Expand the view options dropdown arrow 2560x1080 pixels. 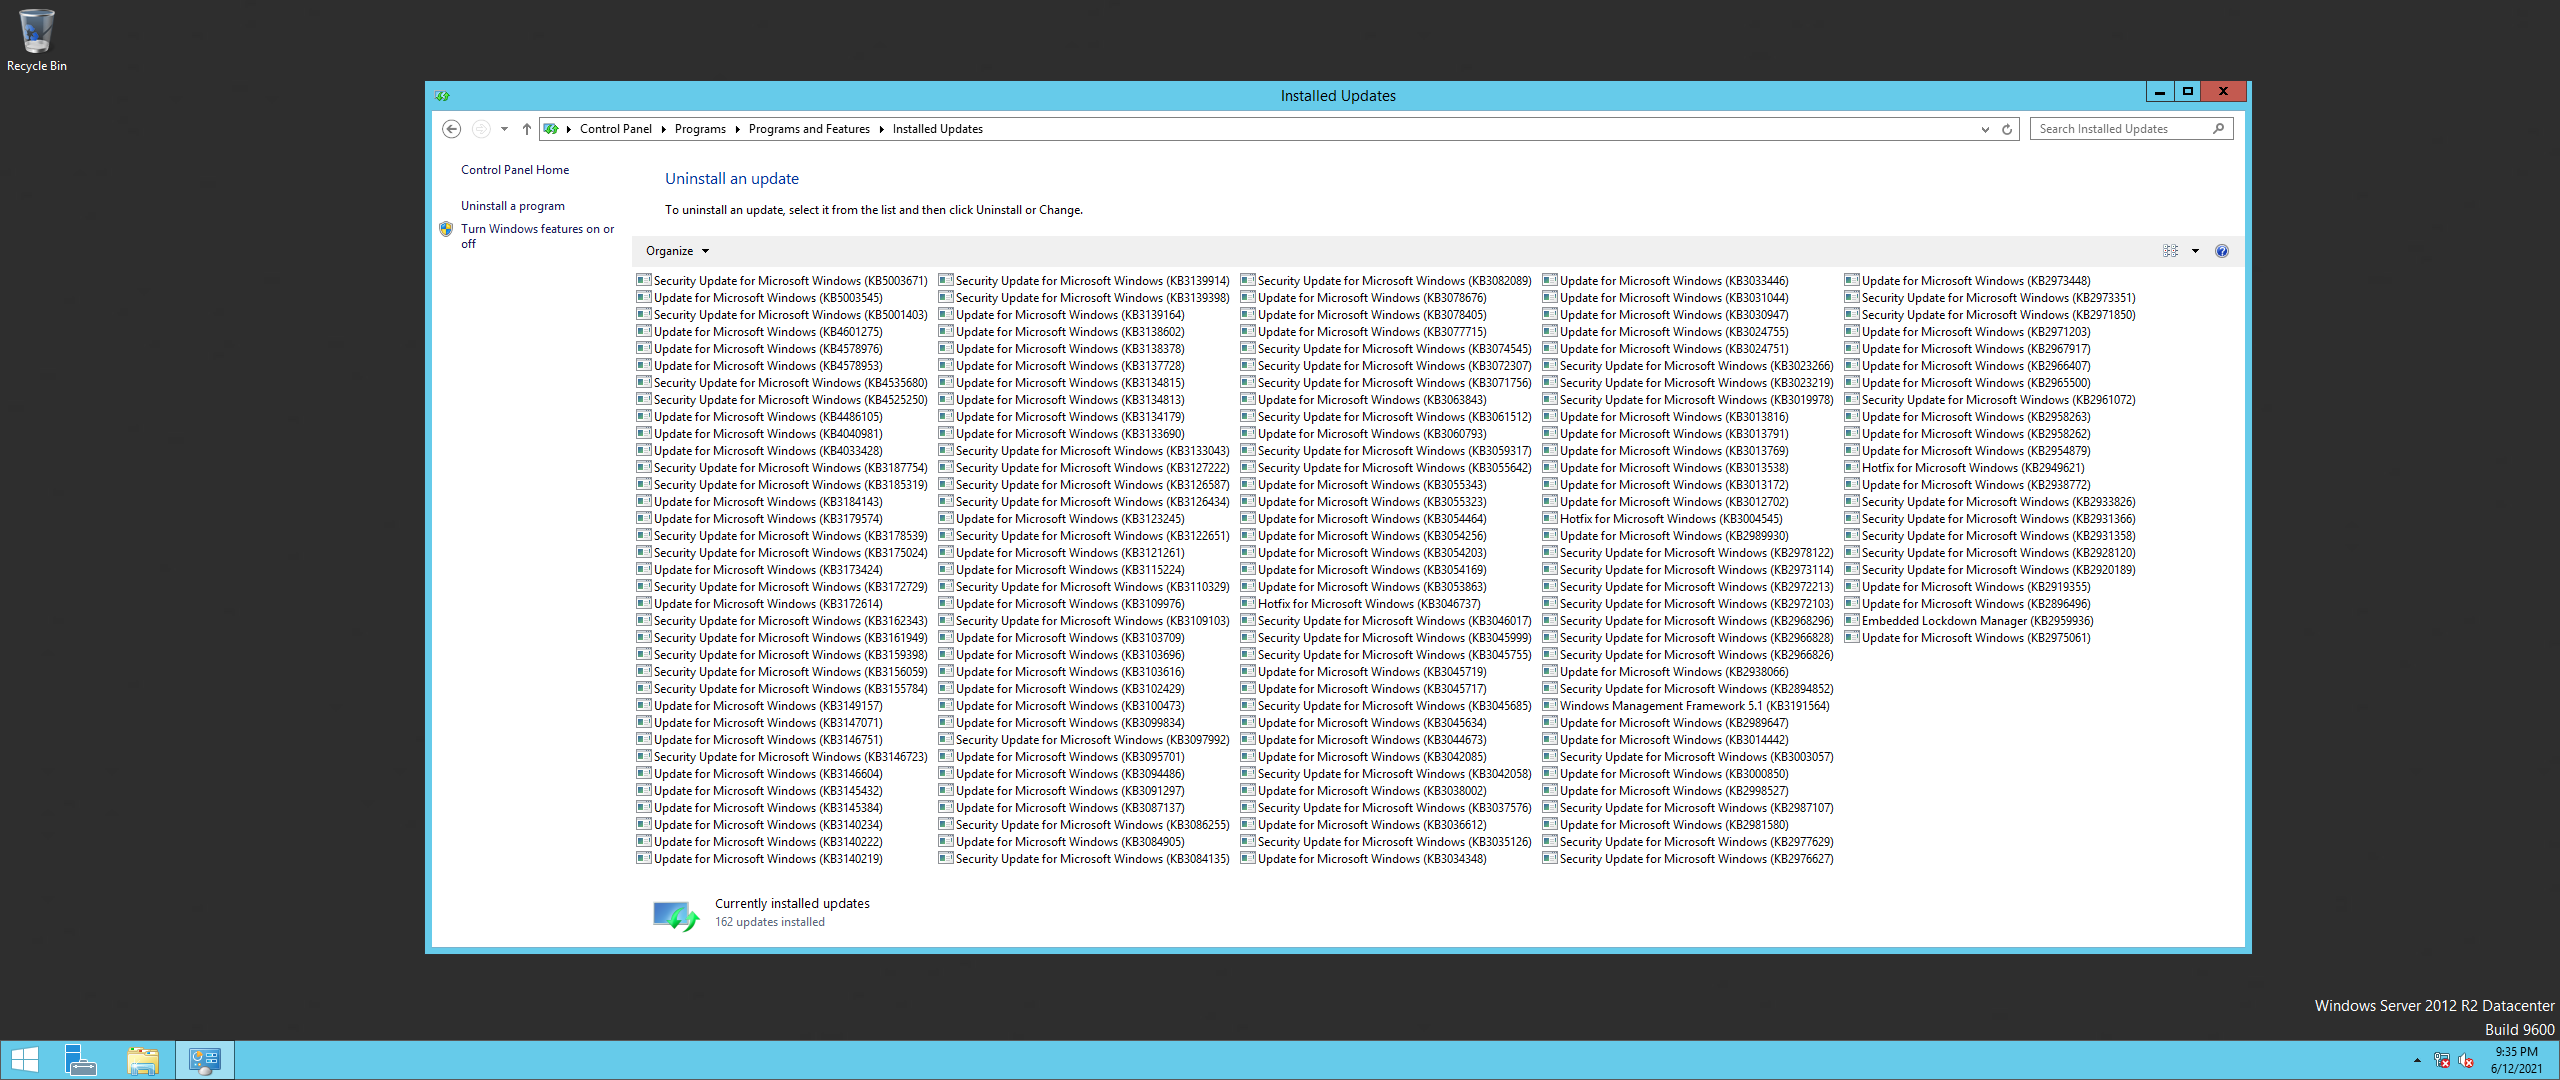click(x=2195, y=251)
